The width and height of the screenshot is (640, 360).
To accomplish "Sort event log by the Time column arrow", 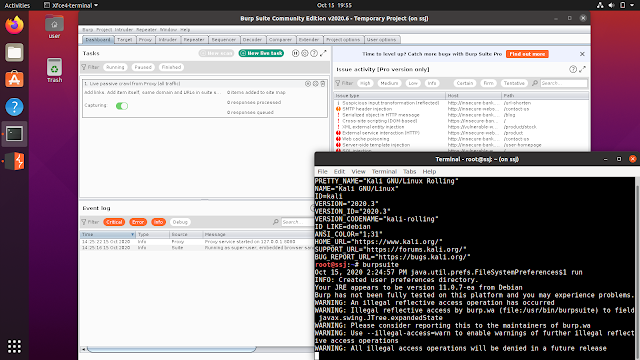I will coord(132,235).
